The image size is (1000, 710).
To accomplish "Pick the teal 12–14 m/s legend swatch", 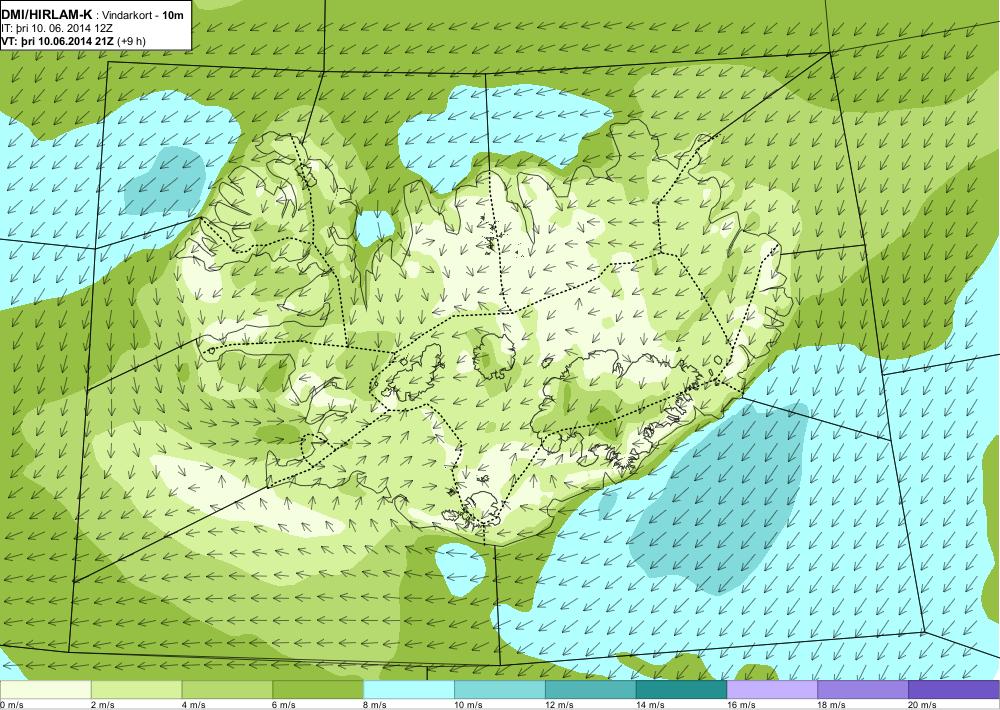I will (x=591, y=690).
